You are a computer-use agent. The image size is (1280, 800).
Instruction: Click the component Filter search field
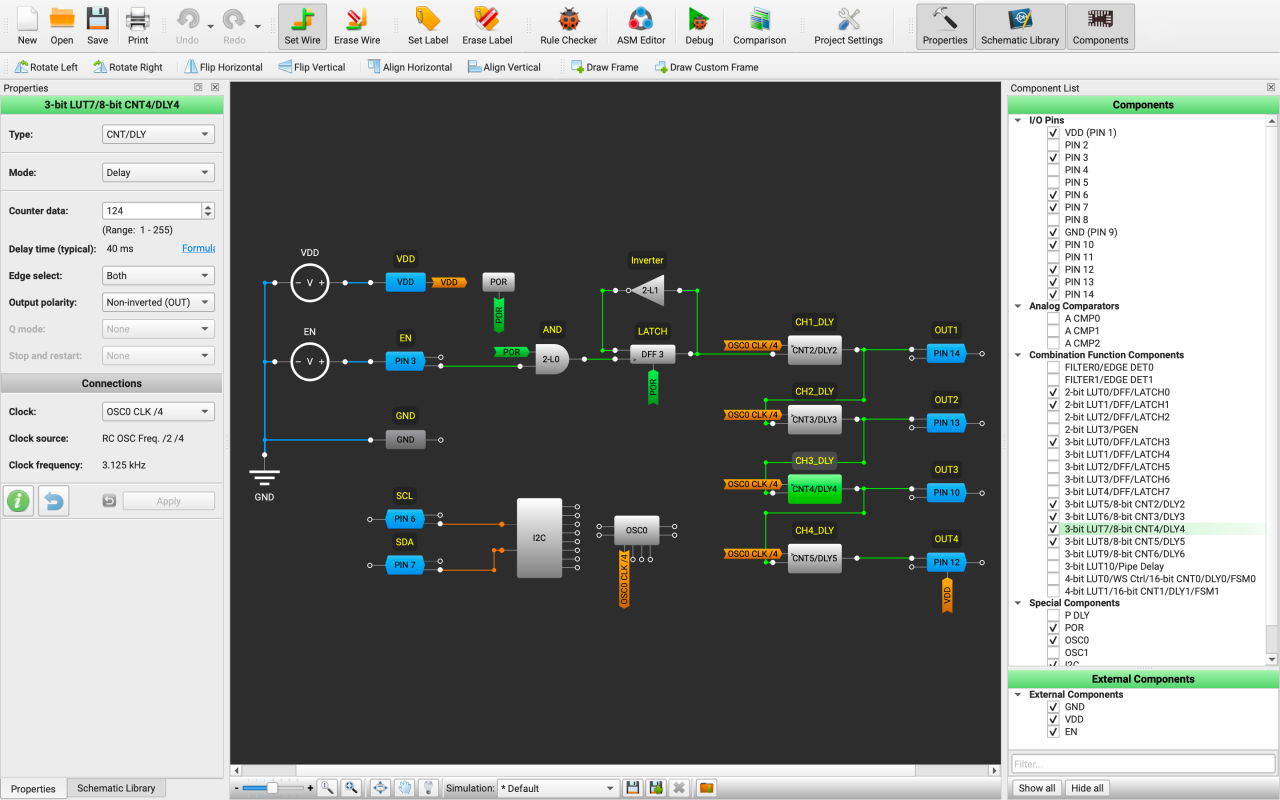pos(1143,764)
